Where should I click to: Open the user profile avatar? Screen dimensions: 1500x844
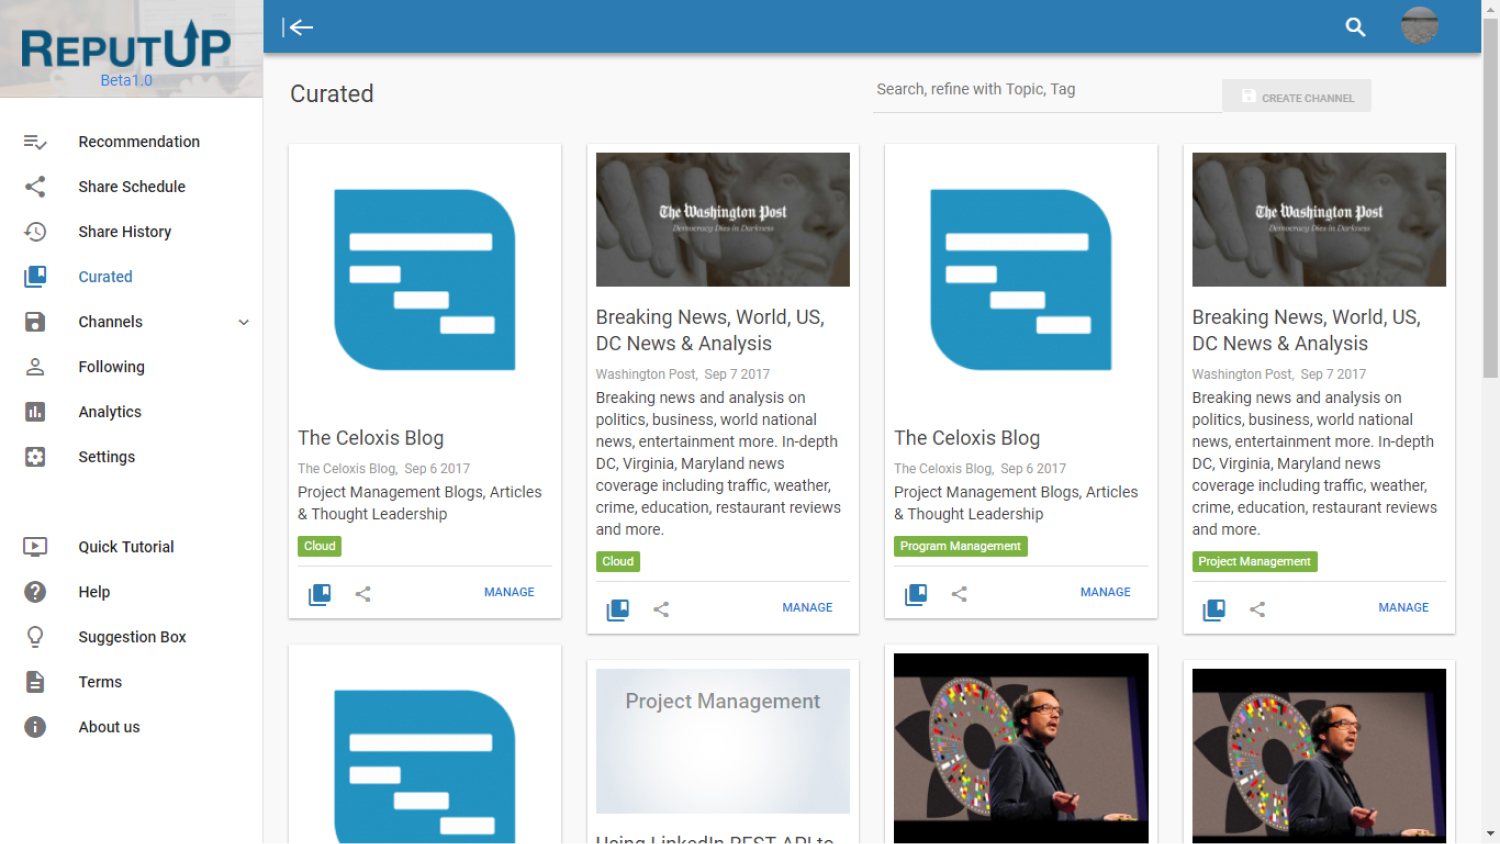tap(1419, 26)
